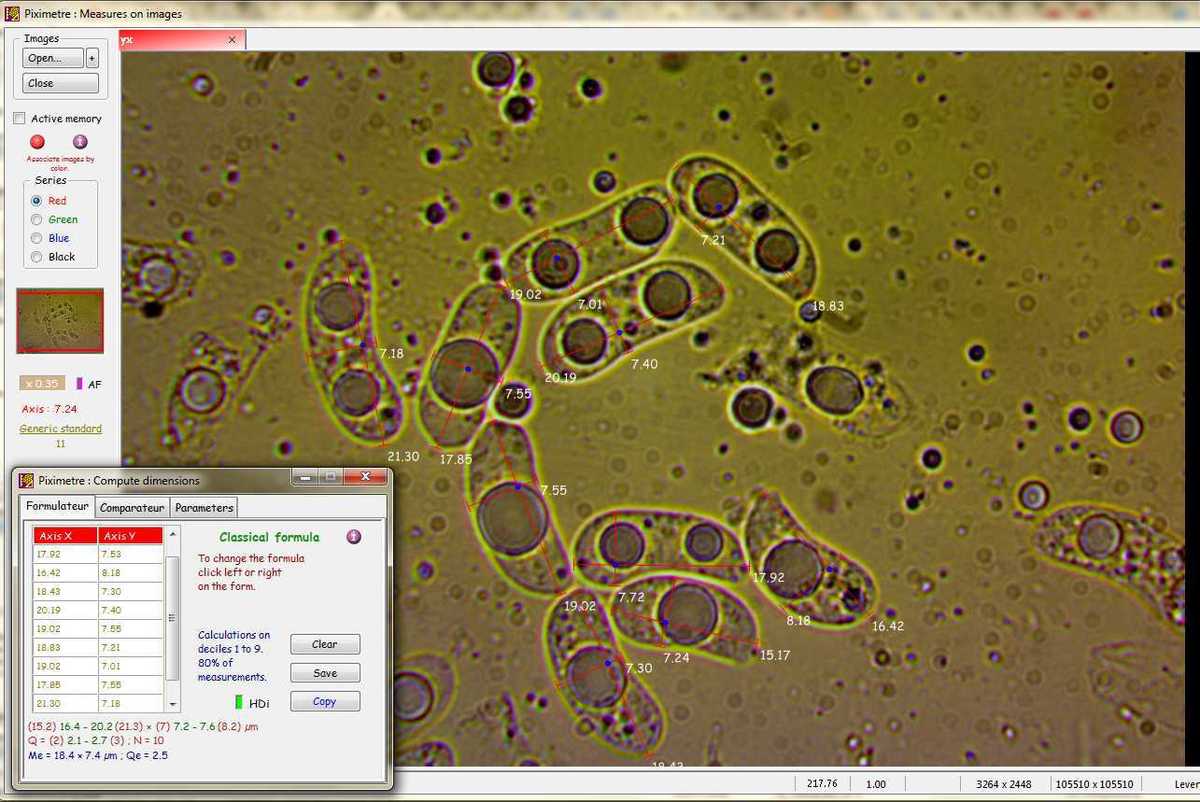Select the 7.18 cell in the table
Viewport: 1200px width, 802px height.
[x=130, y=703]
